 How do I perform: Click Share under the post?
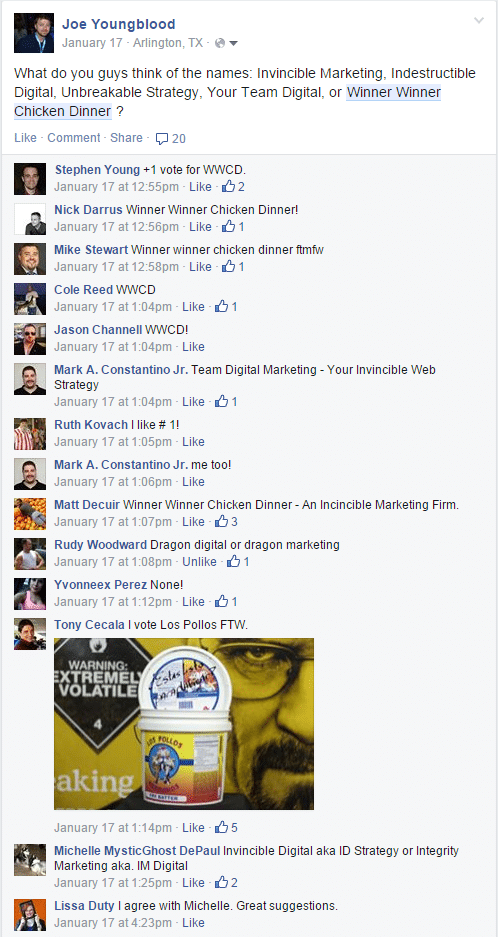coord(126,137)
